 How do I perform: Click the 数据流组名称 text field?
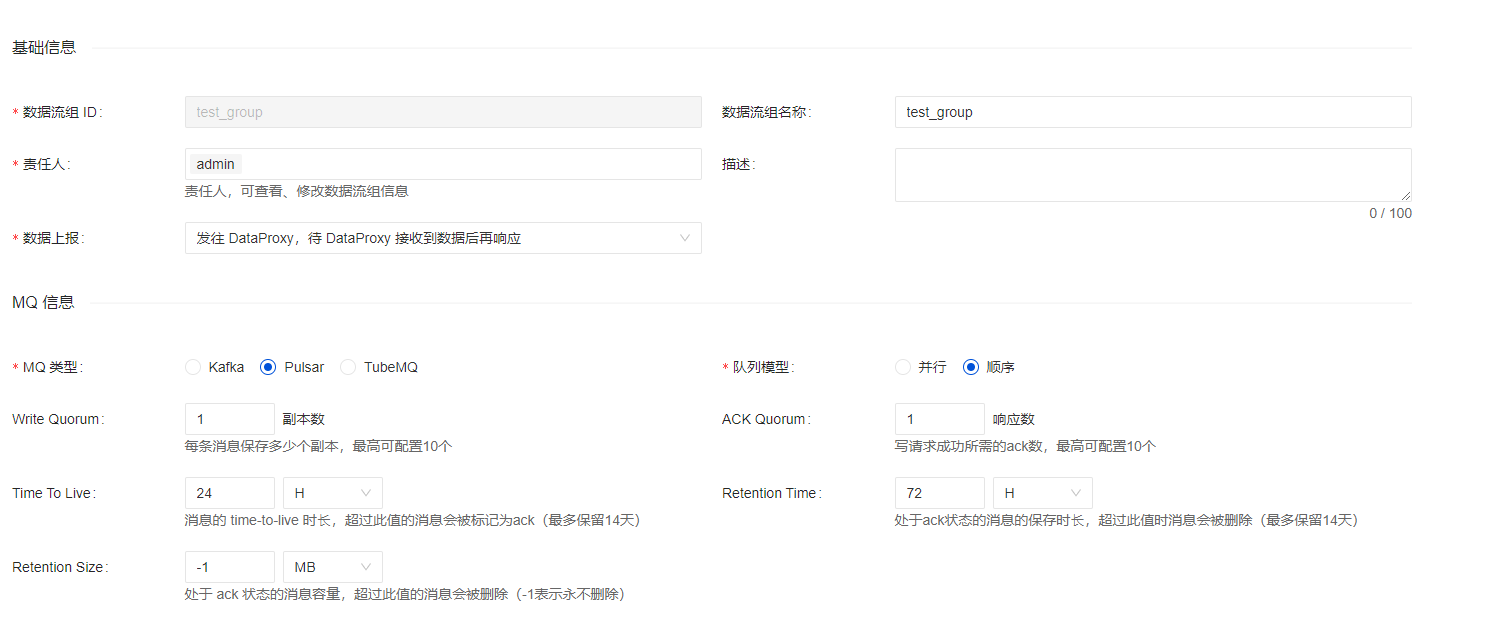click(1152, 112)
